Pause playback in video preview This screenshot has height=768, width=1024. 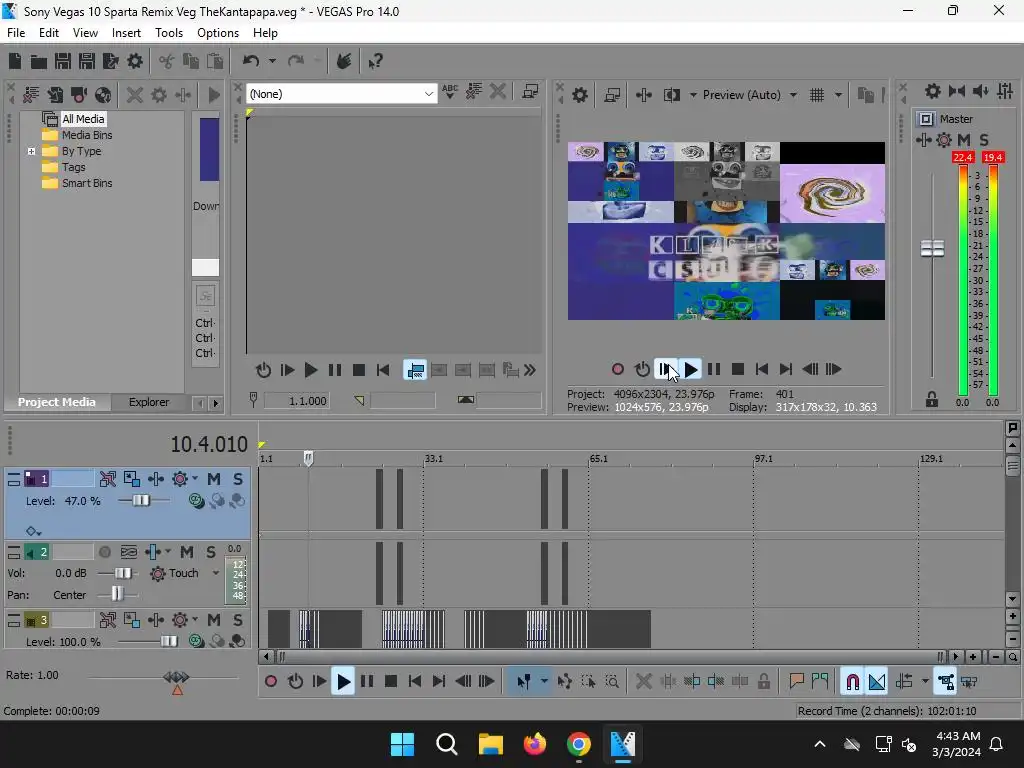point(714,370)
